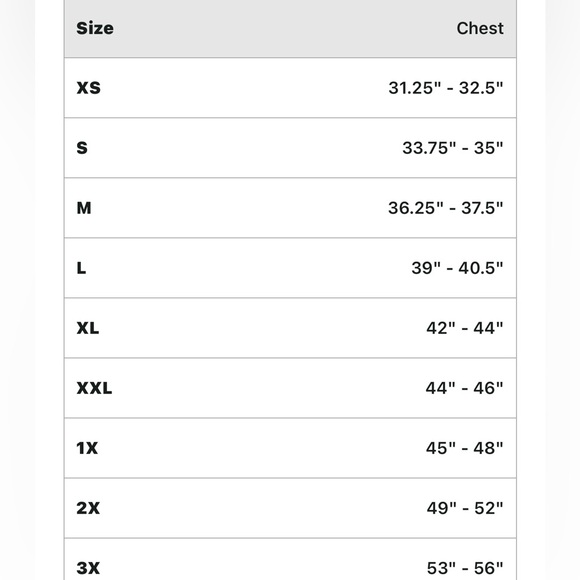Image resolution: width=580 pixels, height=580 pixels.
Task: Select the 1X size row label
Action: (x=87, y=448)
